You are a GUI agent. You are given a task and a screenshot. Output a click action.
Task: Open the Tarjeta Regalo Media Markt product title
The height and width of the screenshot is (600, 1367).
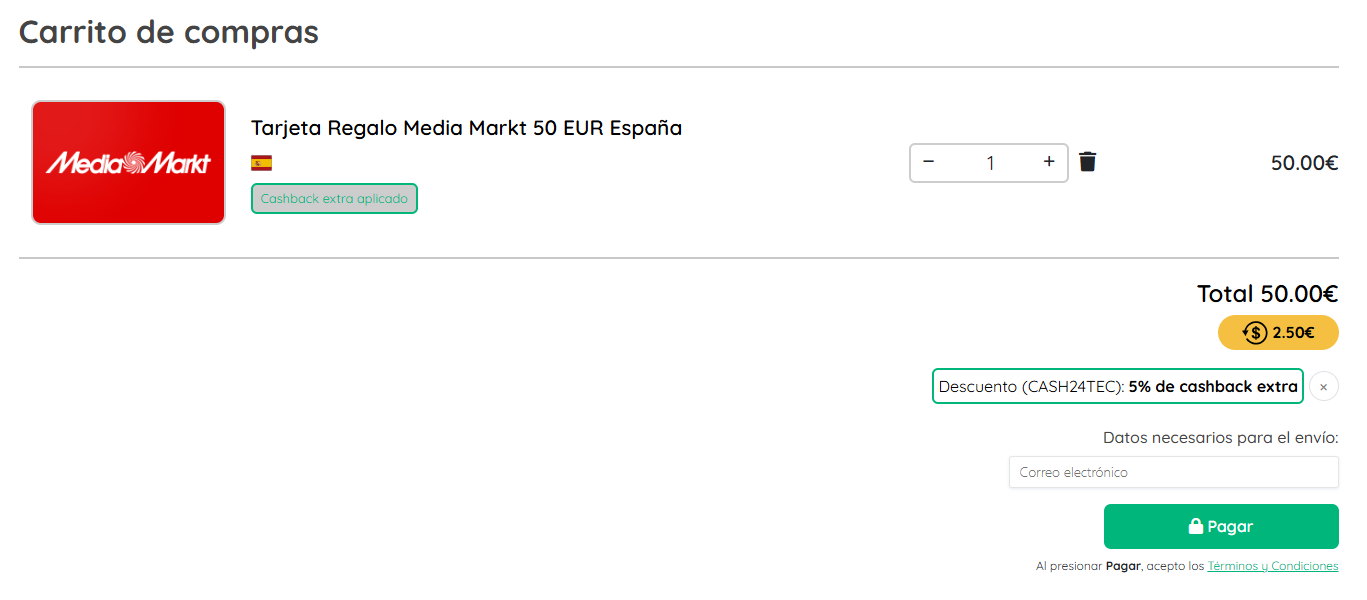(x=466, y=128)
